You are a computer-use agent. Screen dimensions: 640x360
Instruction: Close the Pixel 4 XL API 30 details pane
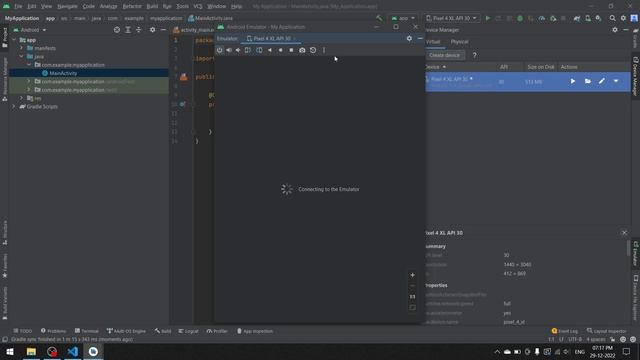[624, 233]
